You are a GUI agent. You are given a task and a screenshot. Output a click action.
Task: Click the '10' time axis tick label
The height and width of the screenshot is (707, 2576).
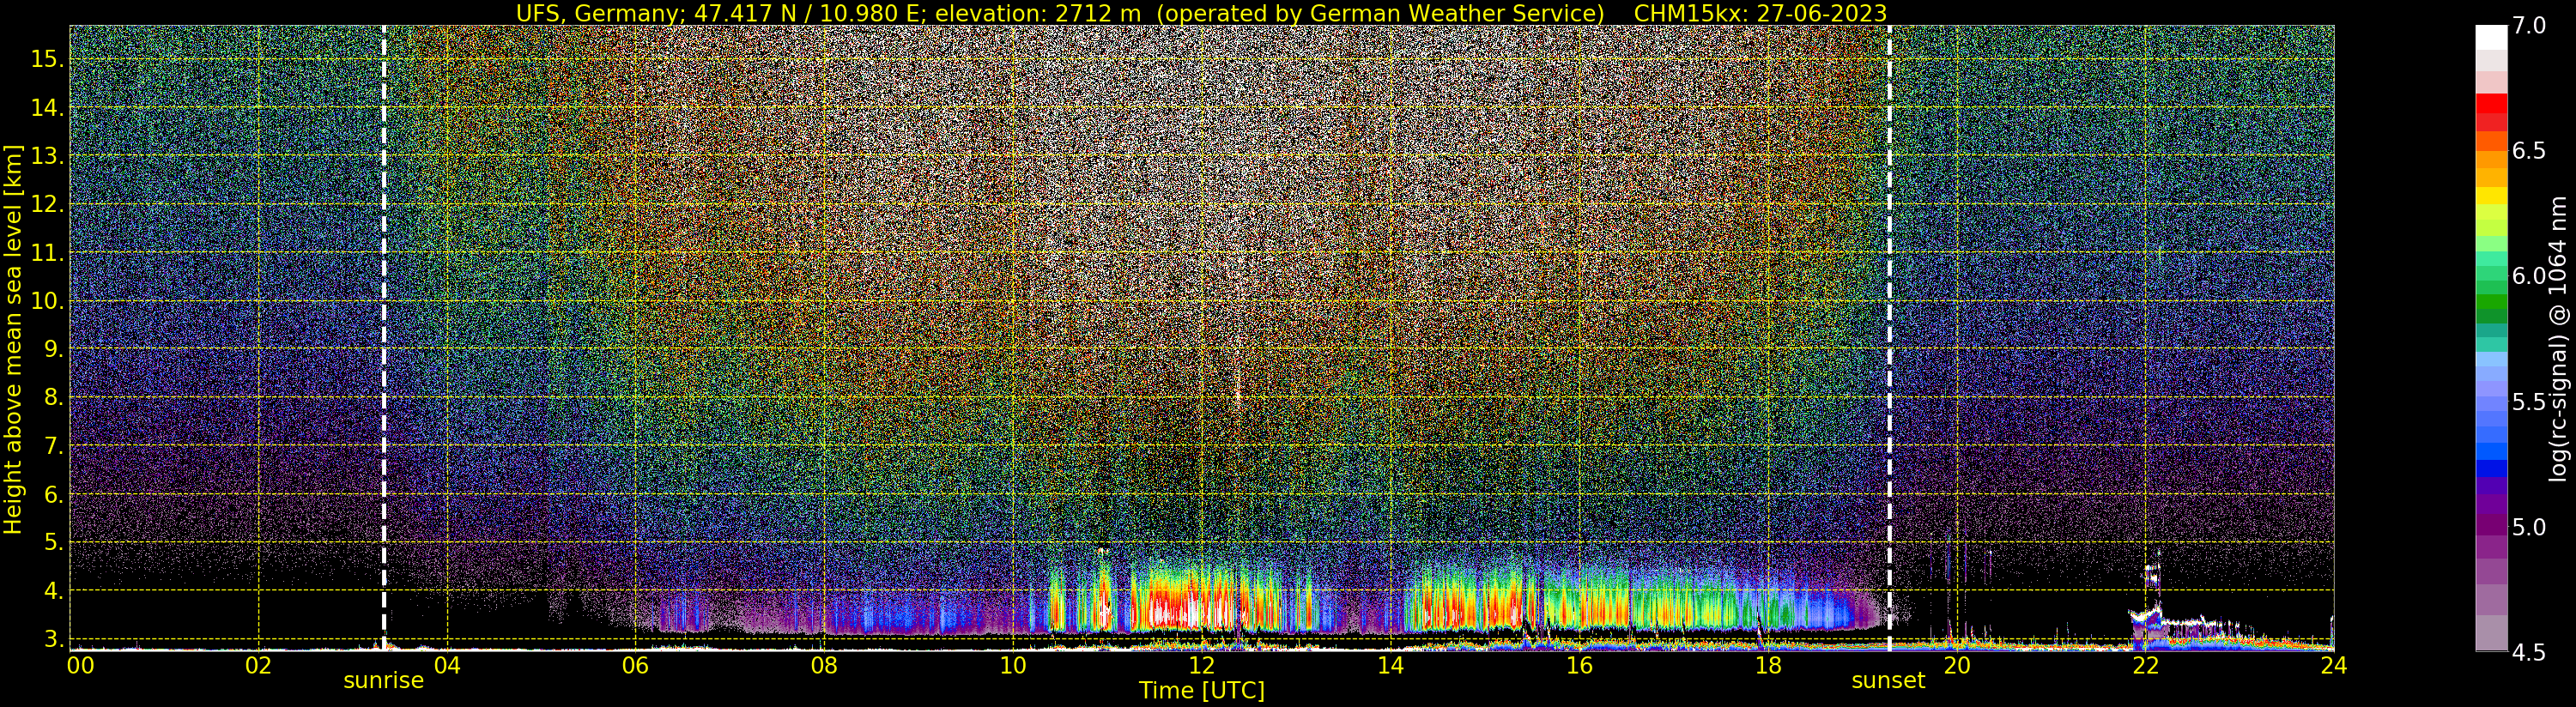[1013, 665]
